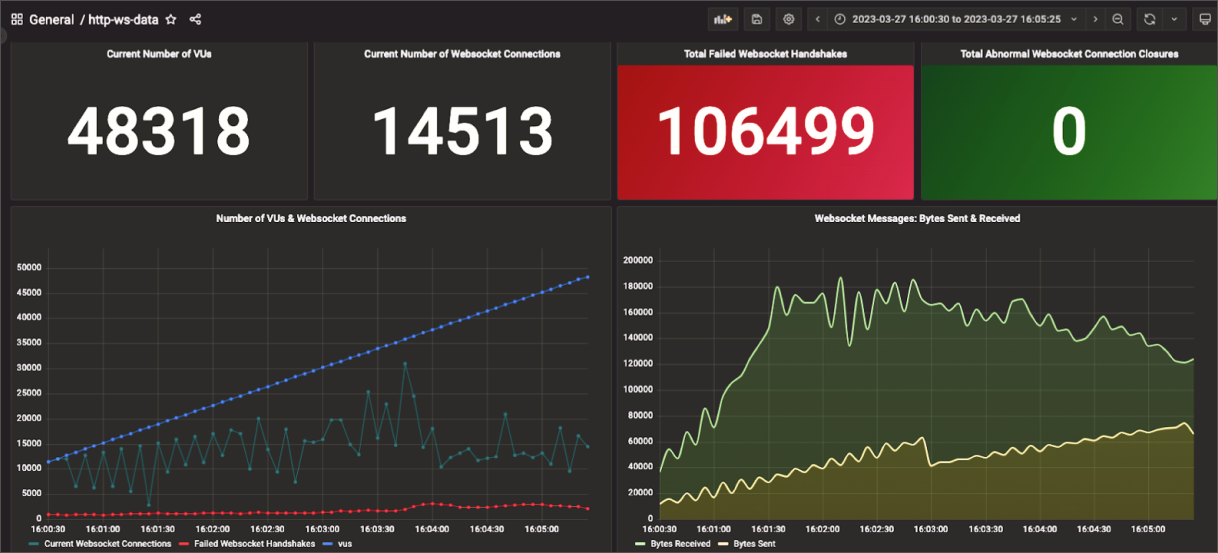Click the http-ws-data dashboard title
Image resolution: width=1218 pixels, height=553 pixels.
pos(123,20)
